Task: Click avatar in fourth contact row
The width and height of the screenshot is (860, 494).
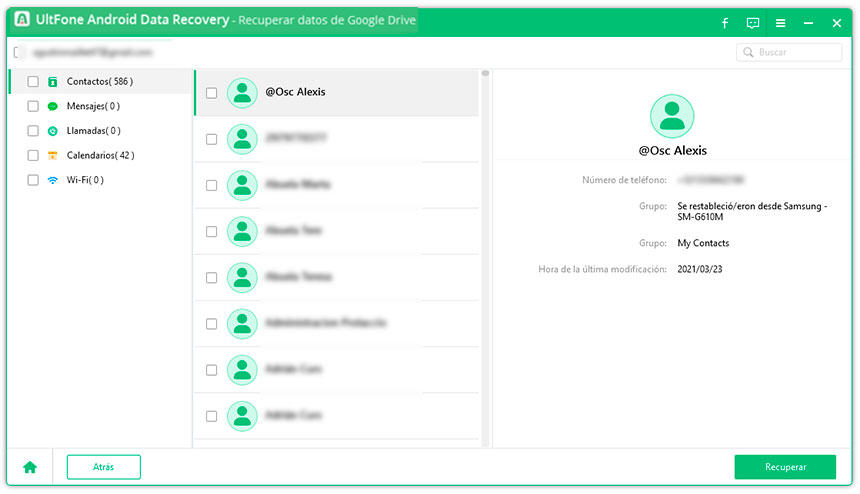Action: 242,231
